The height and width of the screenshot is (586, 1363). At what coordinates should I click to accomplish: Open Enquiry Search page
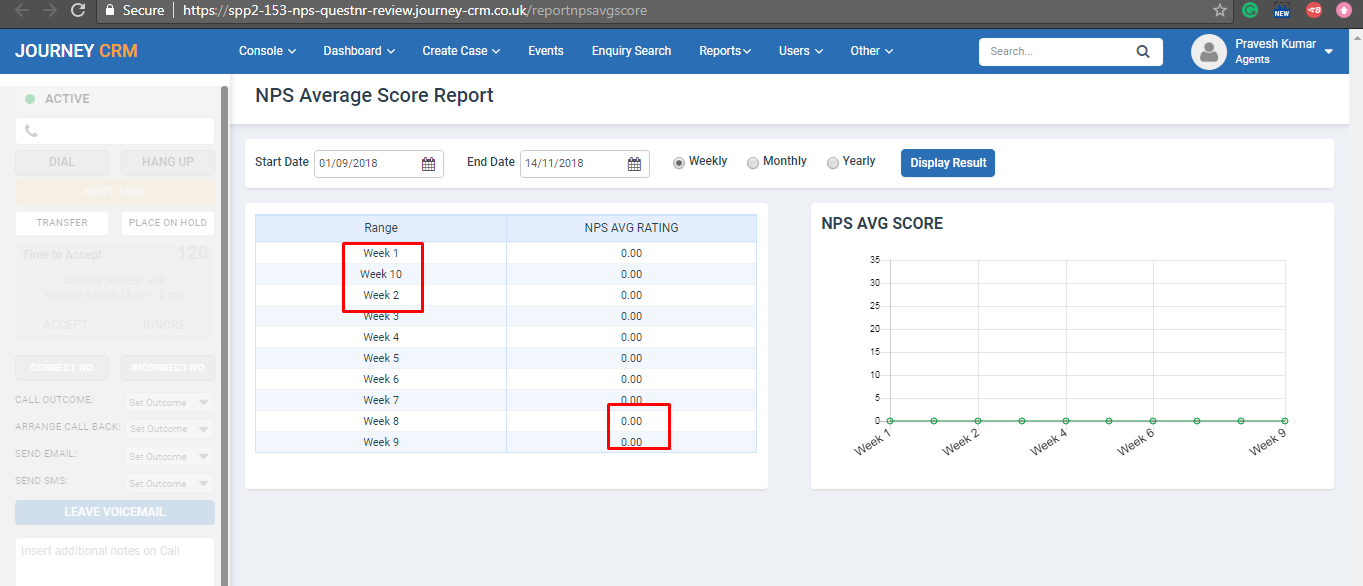coord(631,51)
